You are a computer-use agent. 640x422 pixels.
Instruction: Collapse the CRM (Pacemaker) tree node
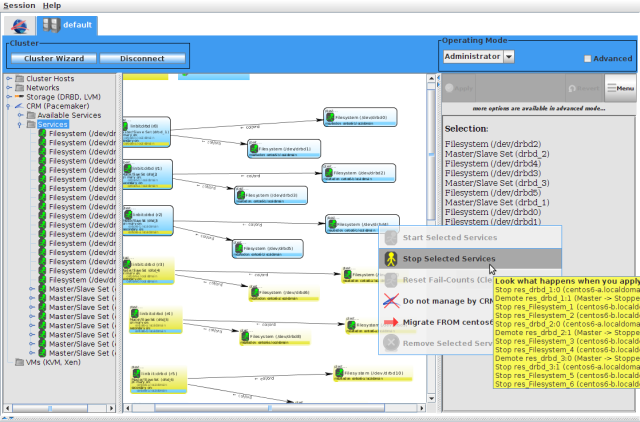click(8, 106)
